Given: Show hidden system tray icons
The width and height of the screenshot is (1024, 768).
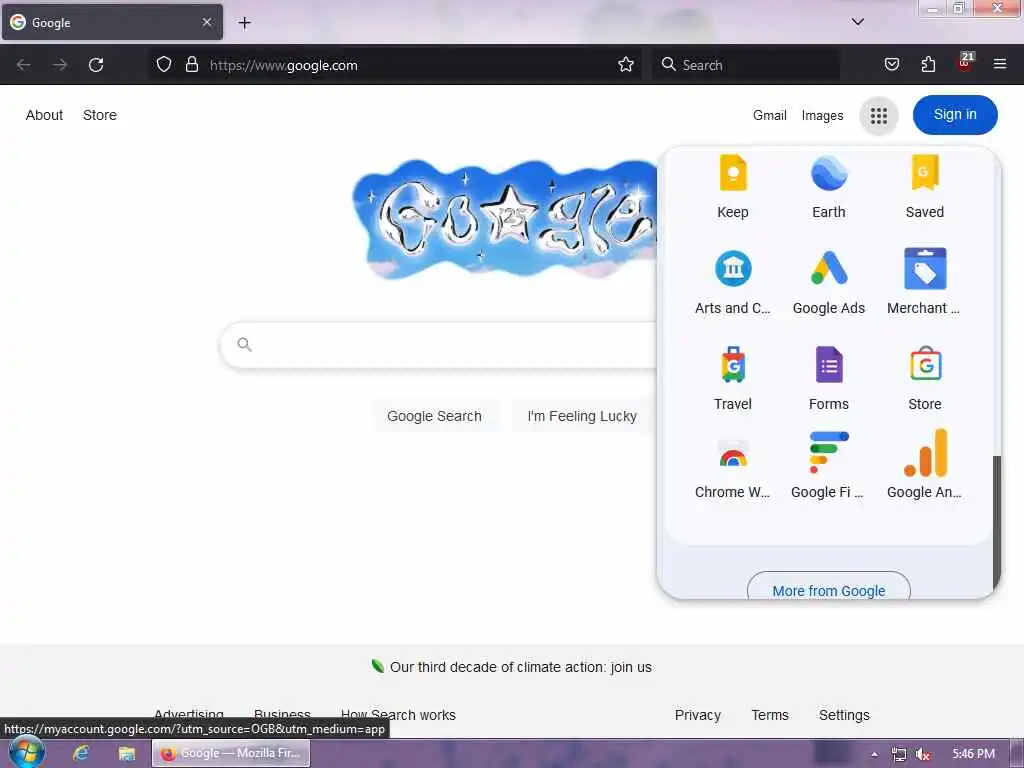Looking at the screenshot, I should tap(874, 754).
